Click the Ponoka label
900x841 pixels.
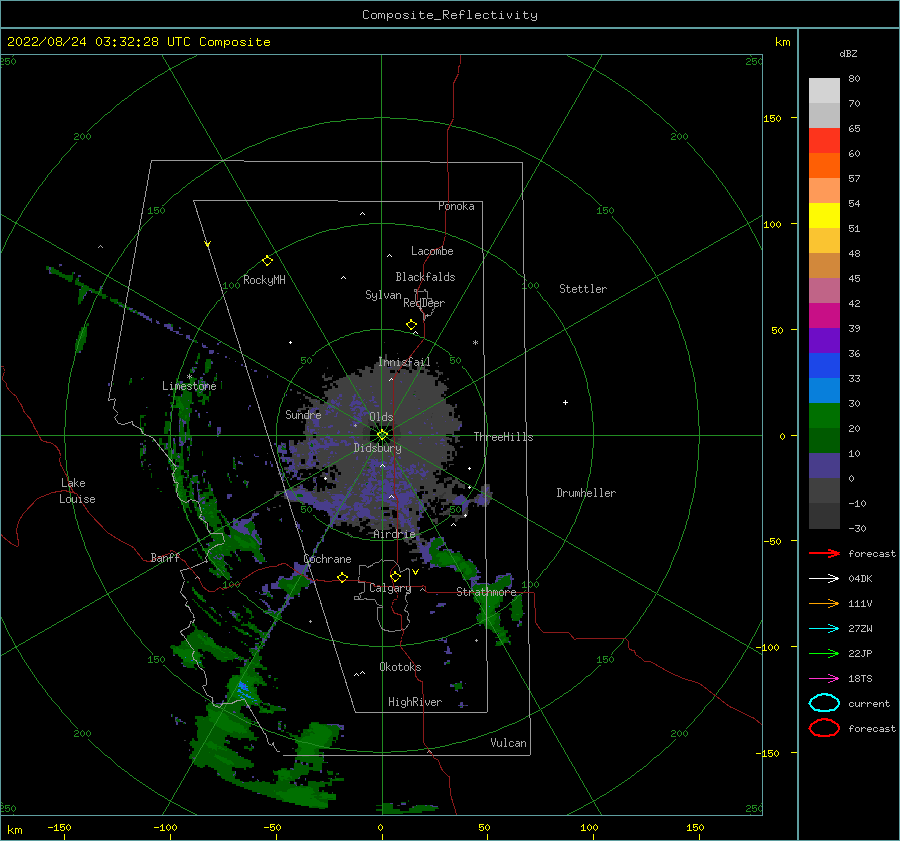coord(456,206)
